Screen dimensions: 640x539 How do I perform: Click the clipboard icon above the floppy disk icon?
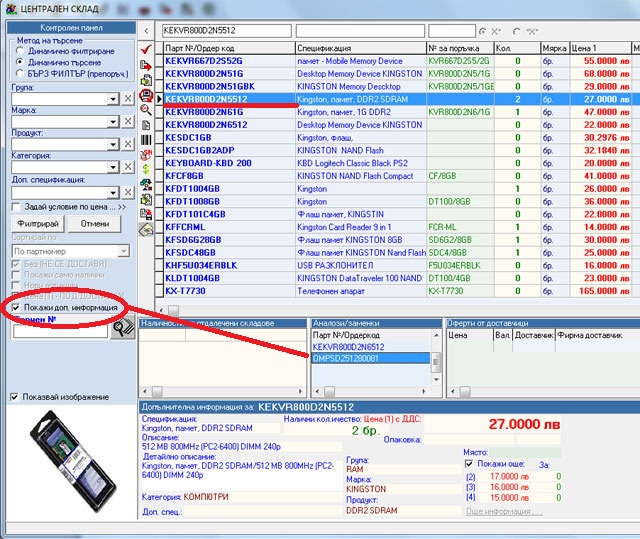(146, 200)
